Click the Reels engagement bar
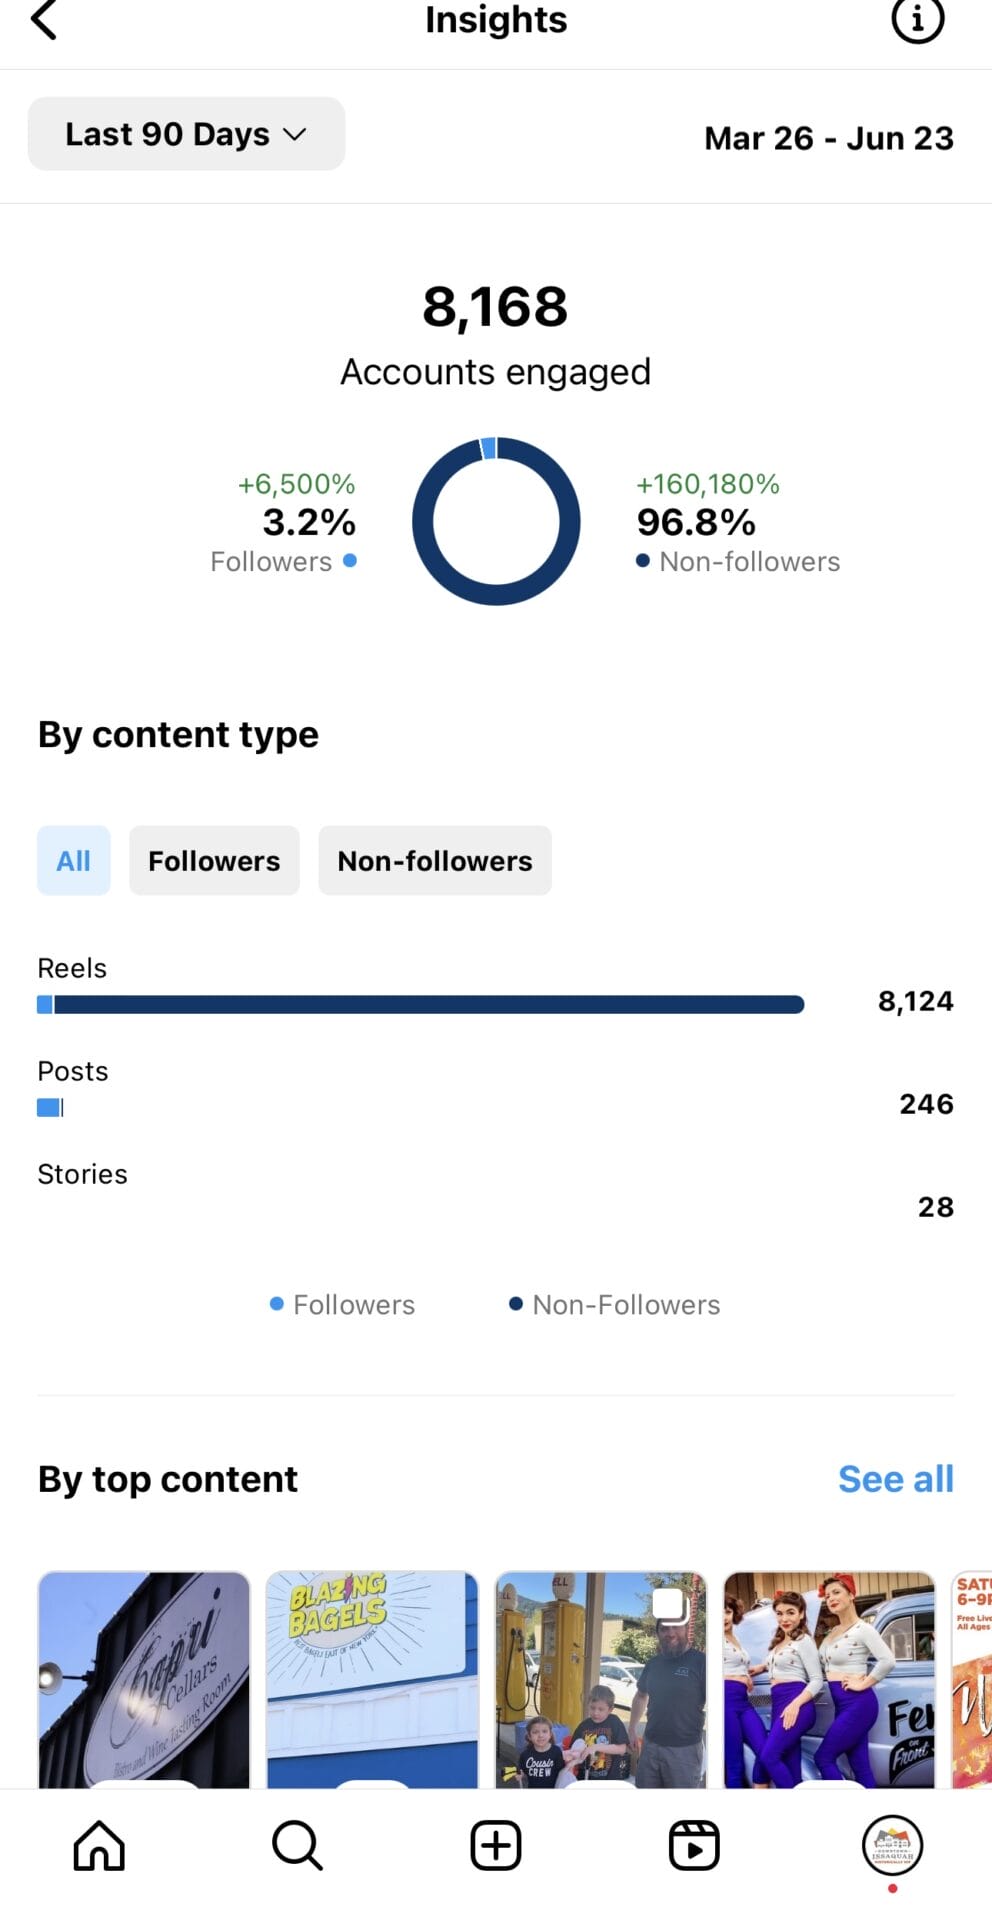This screenshot has width=992, height=1920. click(x=420, y=1005)
